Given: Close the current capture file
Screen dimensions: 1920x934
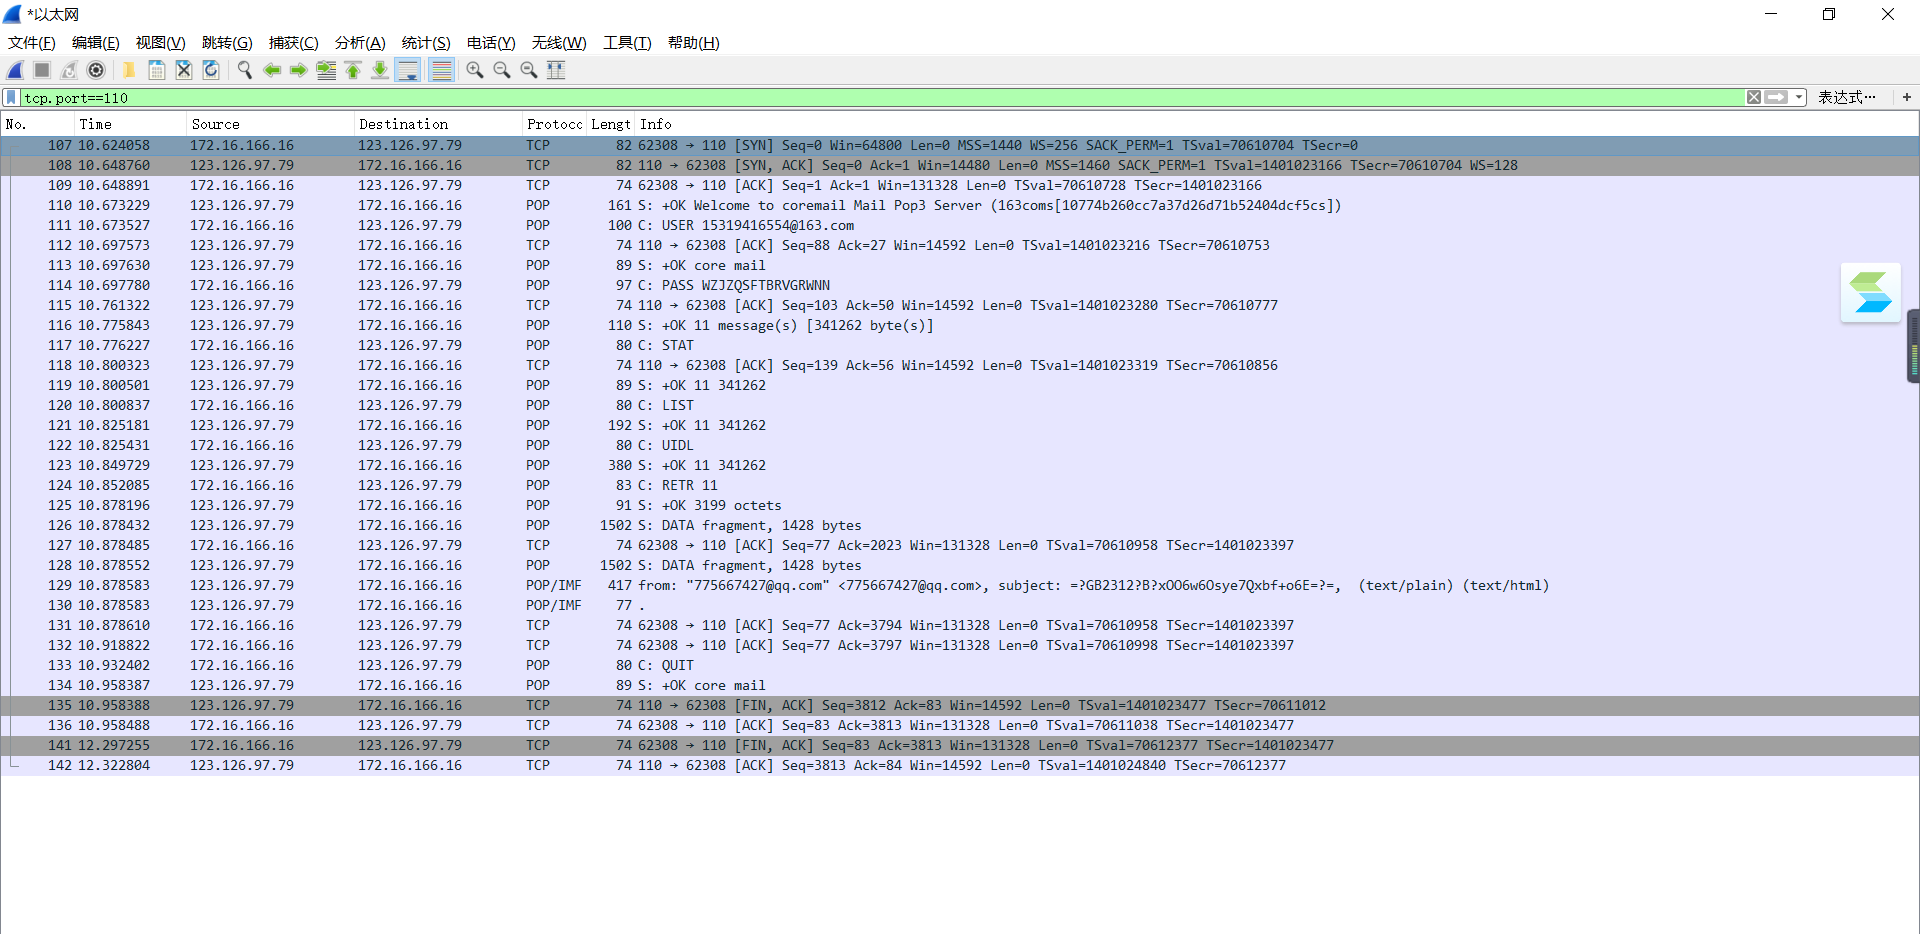Looking at the screenshot, I should click(183, 70).
